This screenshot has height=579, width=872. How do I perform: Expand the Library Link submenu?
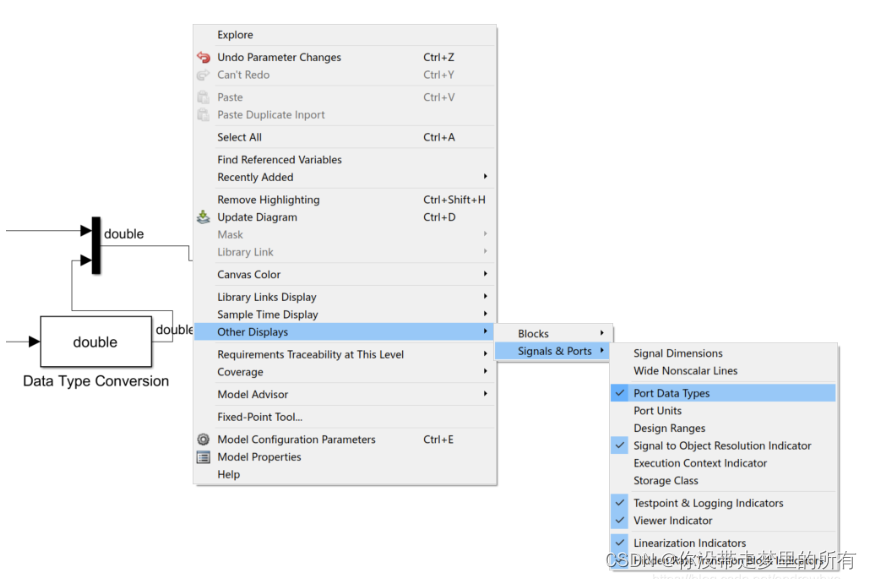point(345,253)
